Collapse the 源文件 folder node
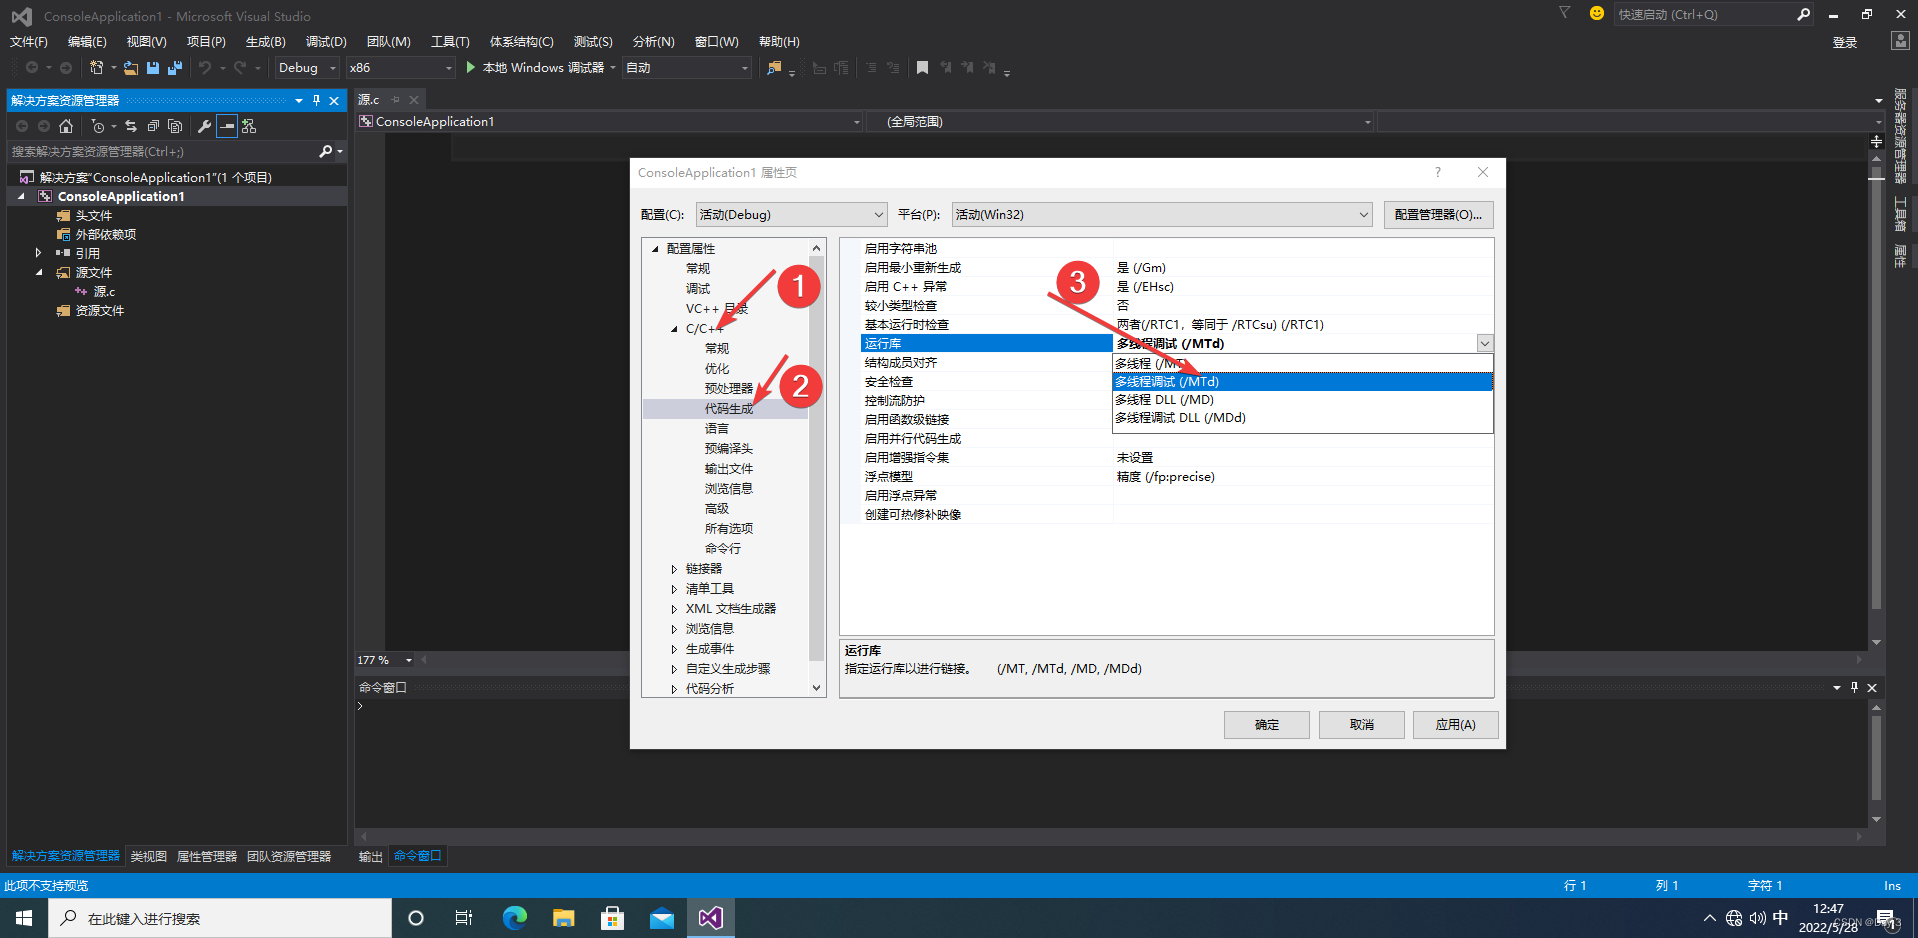Screen dimensions: 1918x938 click(39, 272)
